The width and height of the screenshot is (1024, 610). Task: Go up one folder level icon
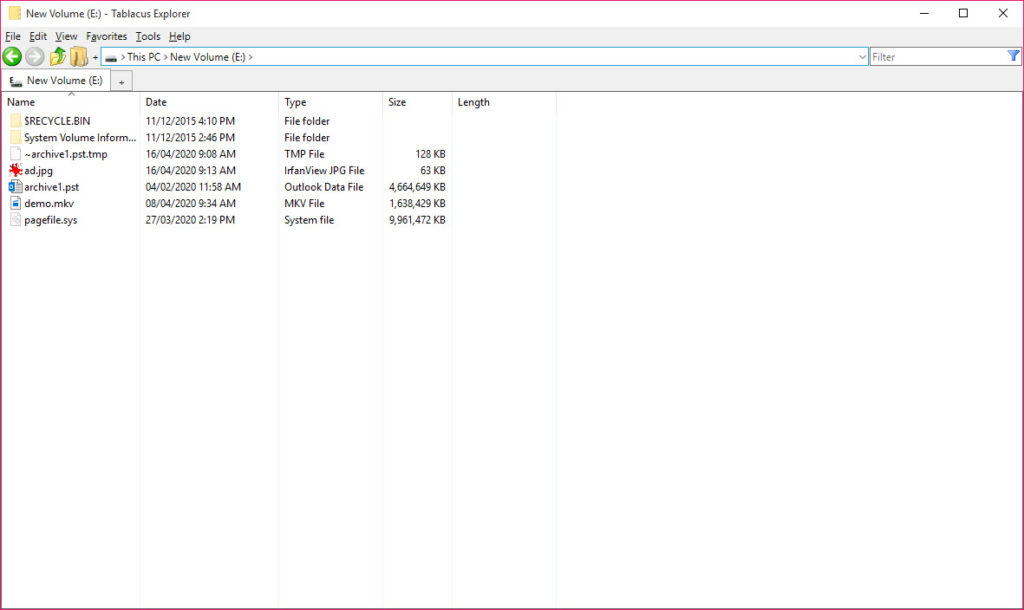(x=57, y=57)
